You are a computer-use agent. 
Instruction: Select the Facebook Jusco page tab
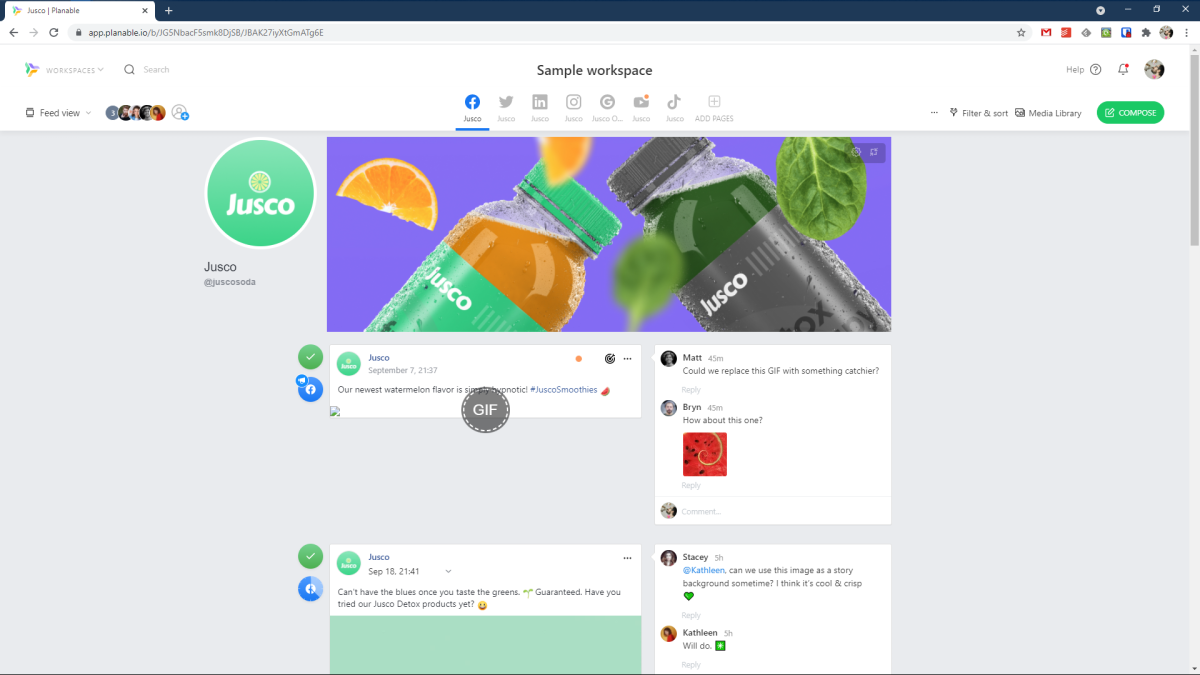[472, 108]
